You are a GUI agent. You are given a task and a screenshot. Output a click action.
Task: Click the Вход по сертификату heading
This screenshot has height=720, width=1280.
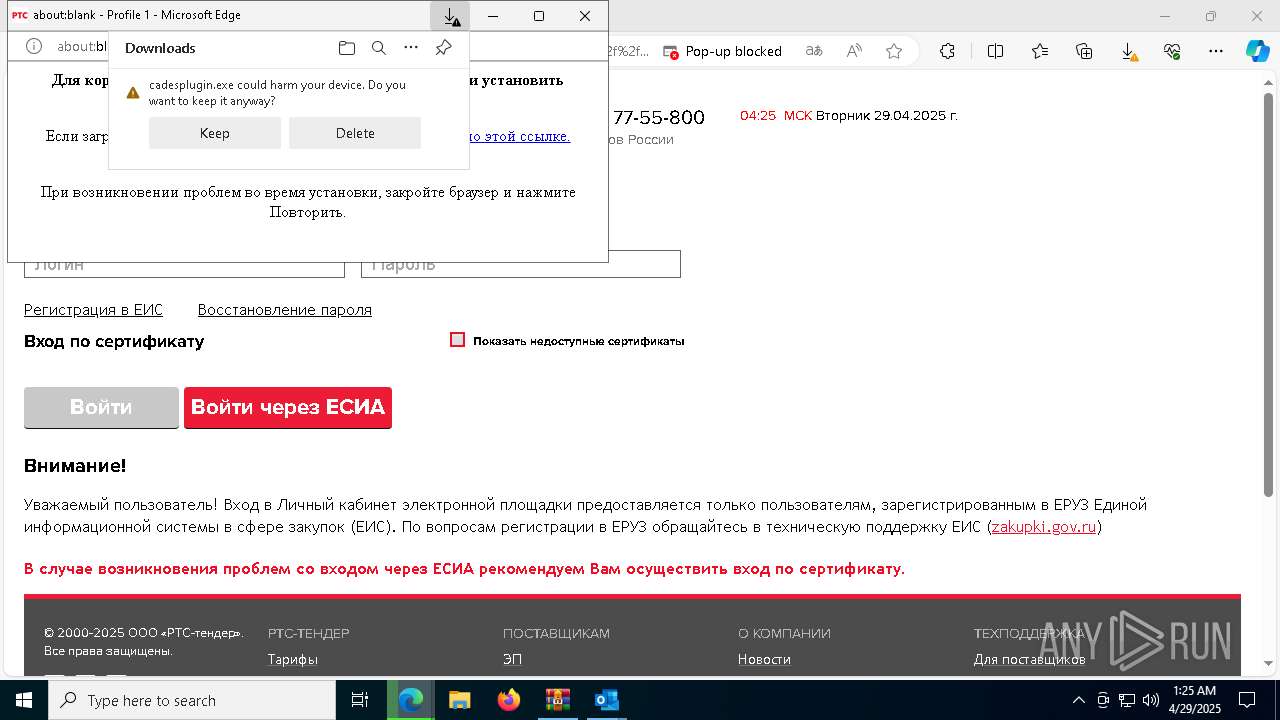pos(114,341)
